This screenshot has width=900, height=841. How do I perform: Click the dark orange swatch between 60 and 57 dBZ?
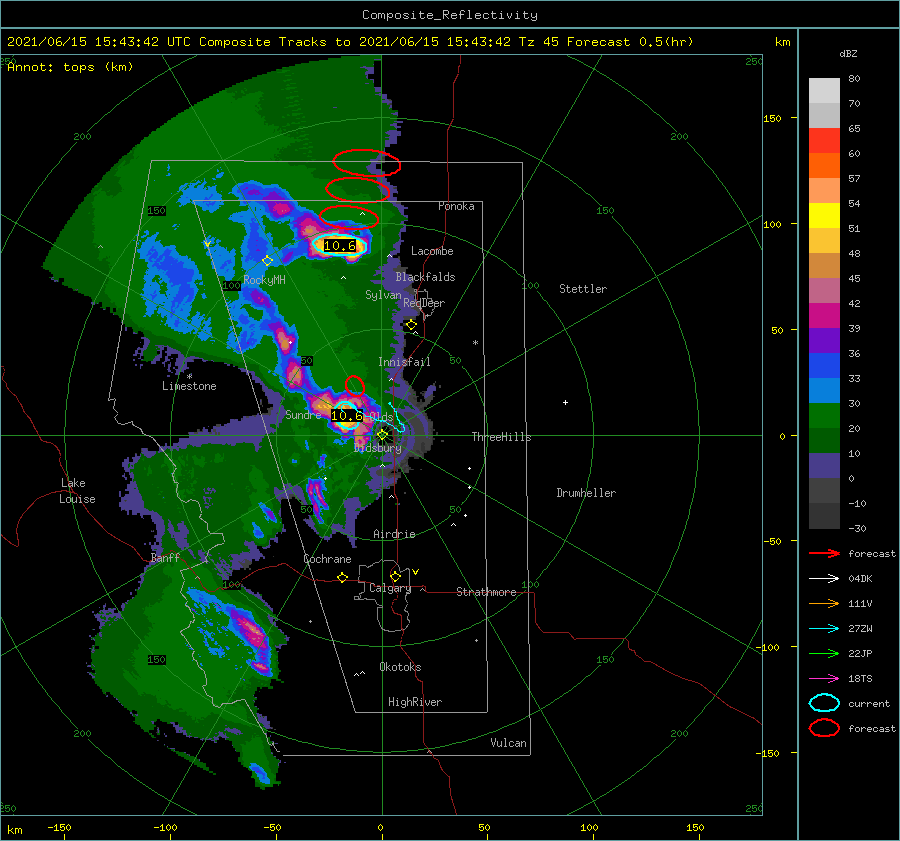(824, 166)
